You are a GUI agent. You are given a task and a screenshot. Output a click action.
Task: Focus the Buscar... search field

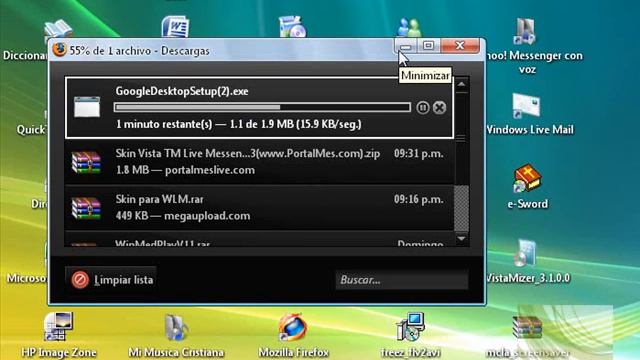402,280
